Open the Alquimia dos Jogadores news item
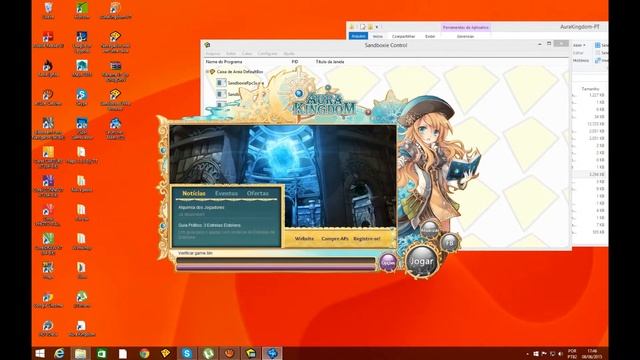 click(x=201, y=207)
